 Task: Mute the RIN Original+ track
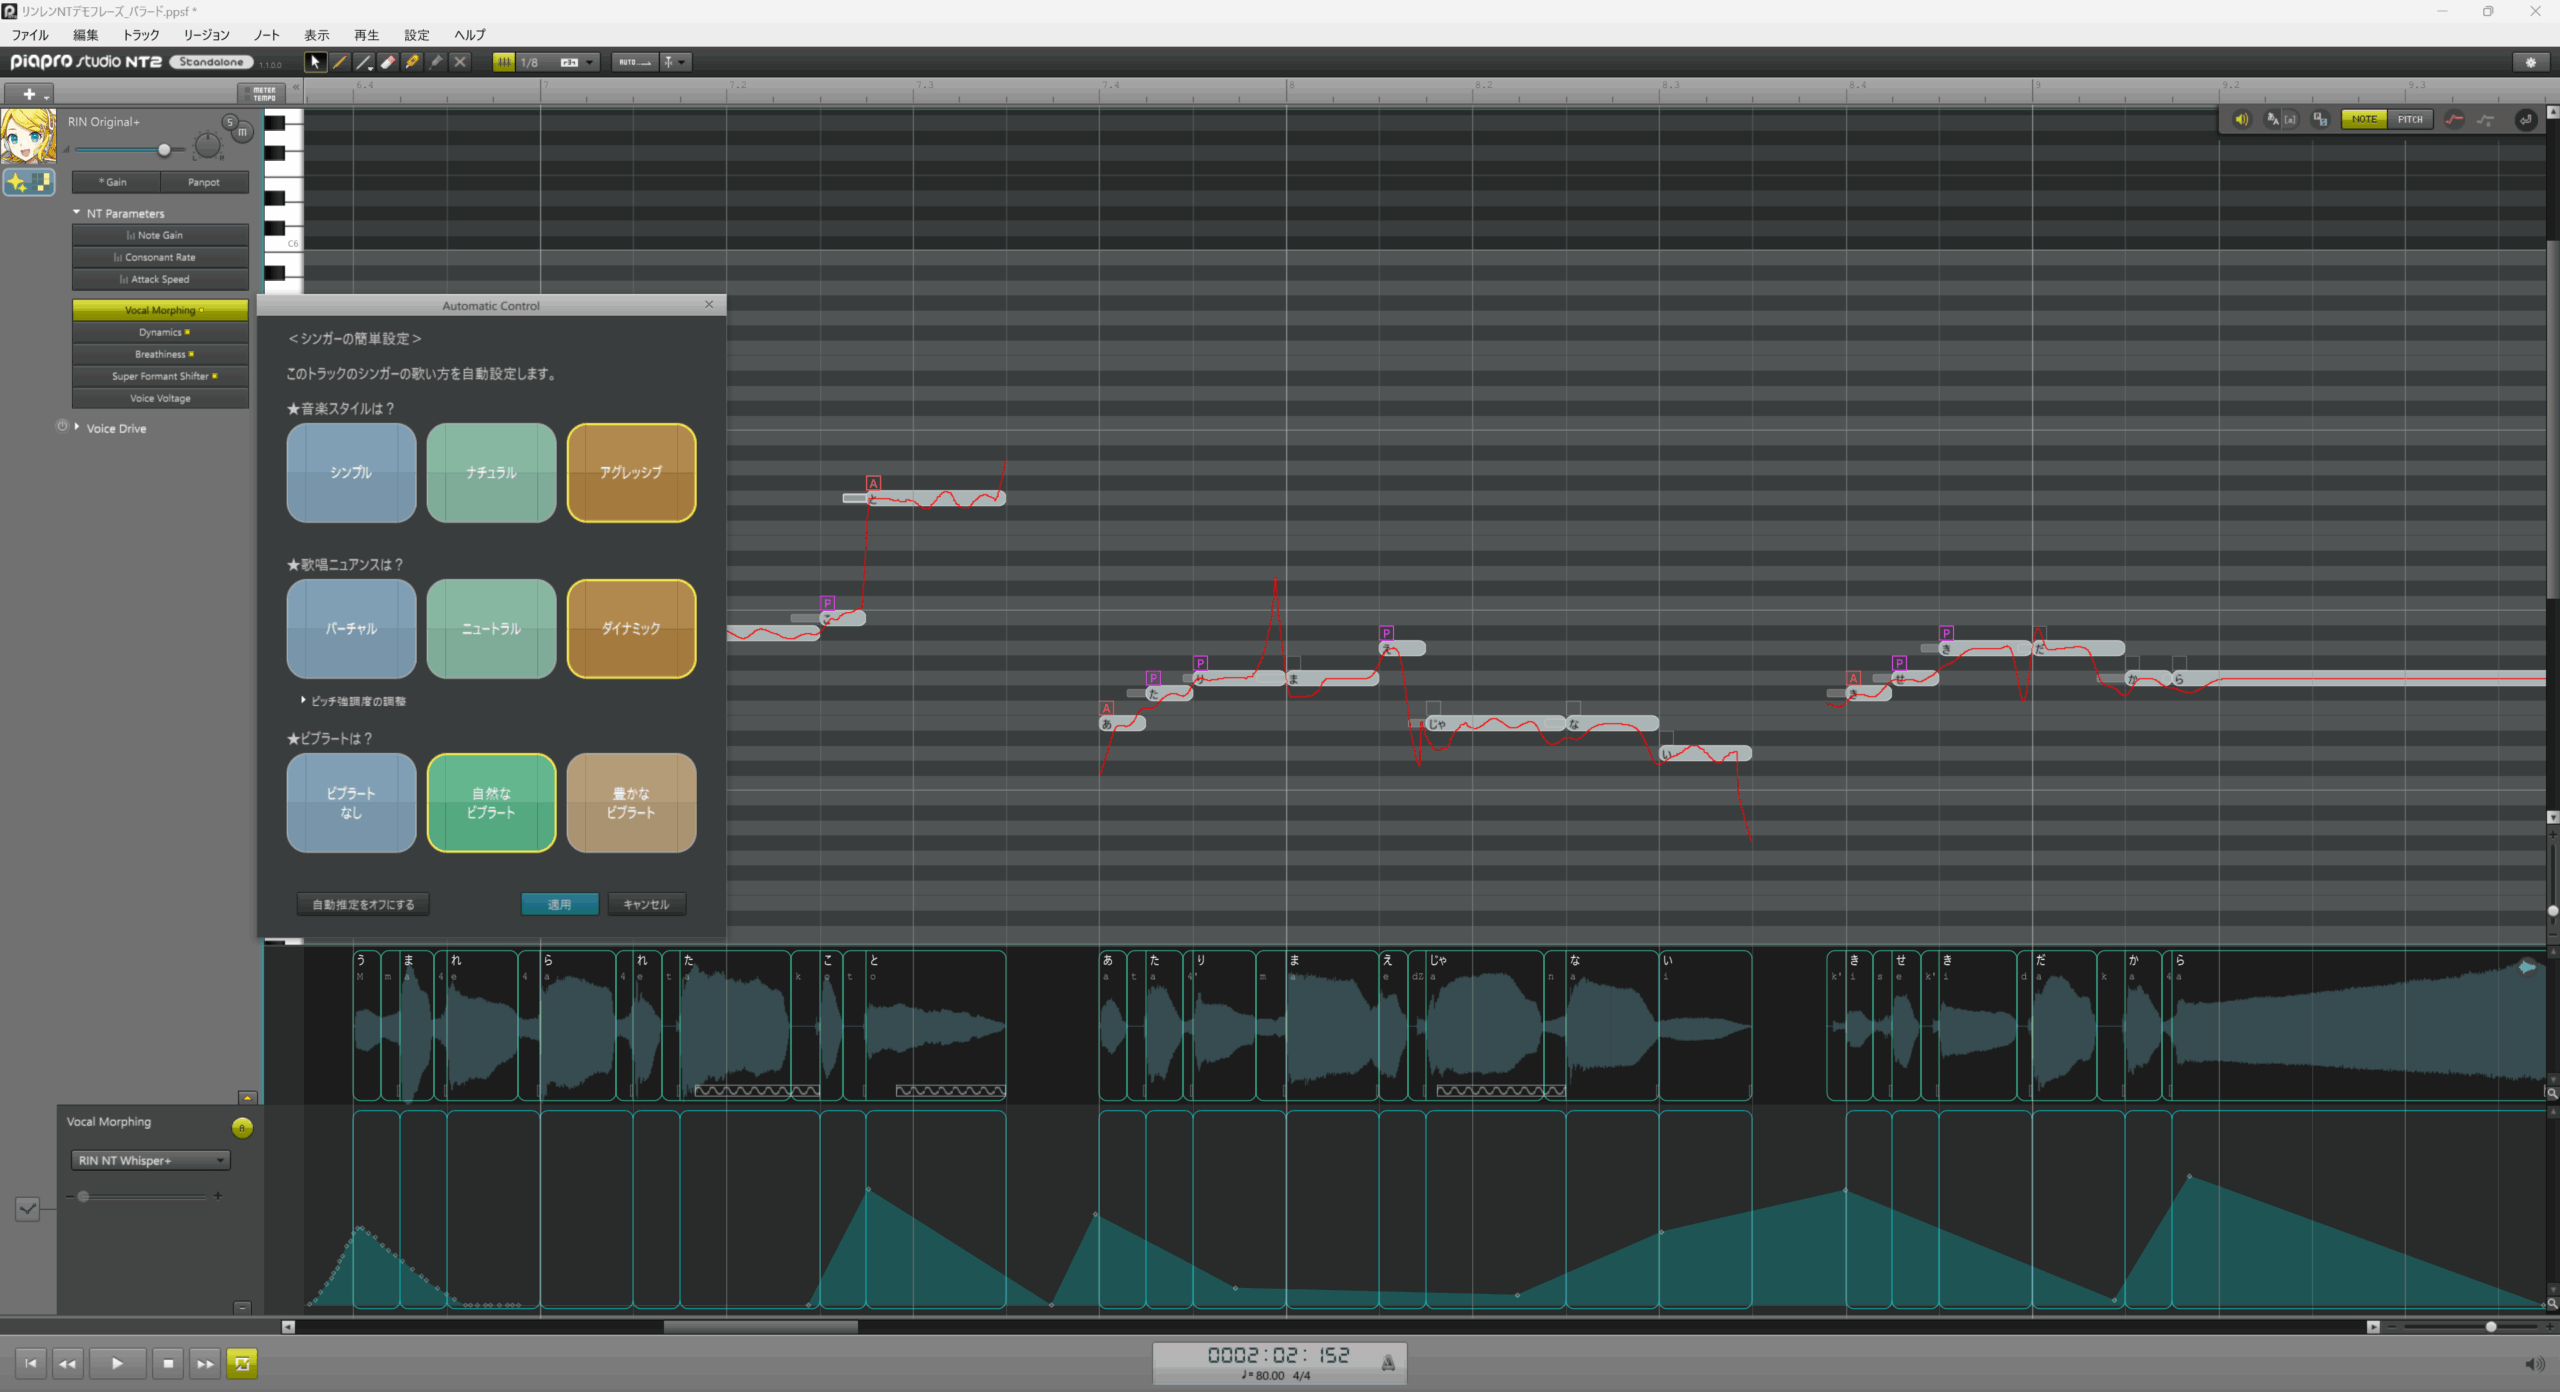click(242, 132)
